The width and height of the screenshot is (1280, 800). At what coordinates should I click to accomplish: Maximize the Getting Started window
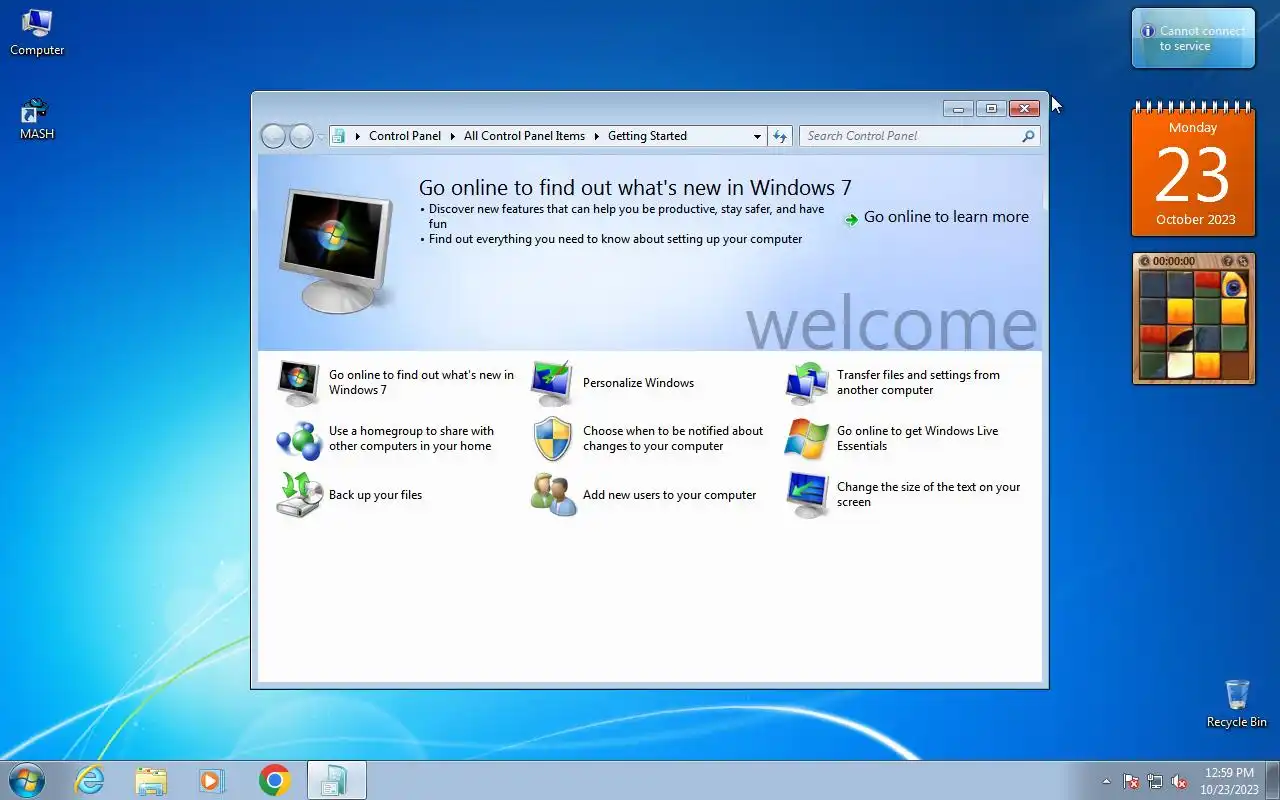point(991,108)
